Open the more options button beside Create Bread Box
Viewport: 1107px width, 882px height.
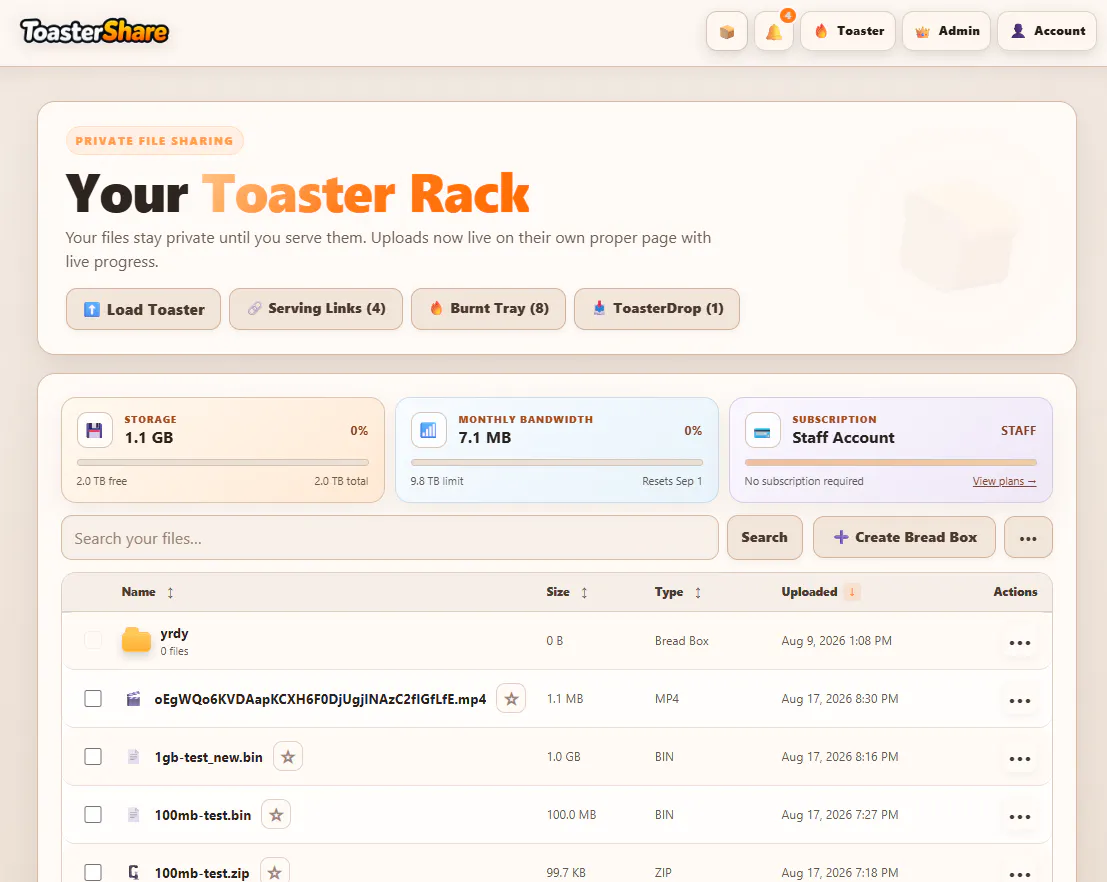(x=1028, y=537)
